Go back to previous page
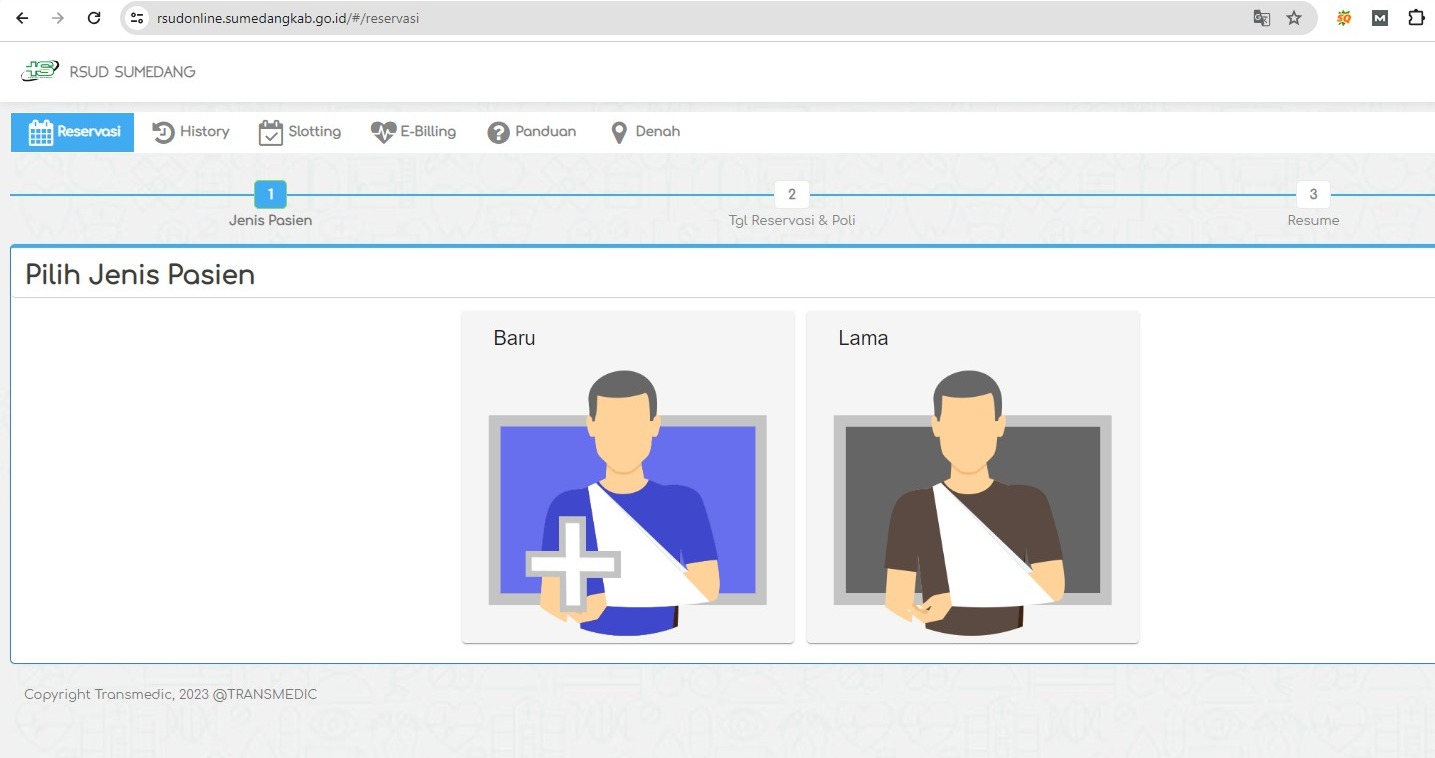1435x758 pixels. pos(22,18)
